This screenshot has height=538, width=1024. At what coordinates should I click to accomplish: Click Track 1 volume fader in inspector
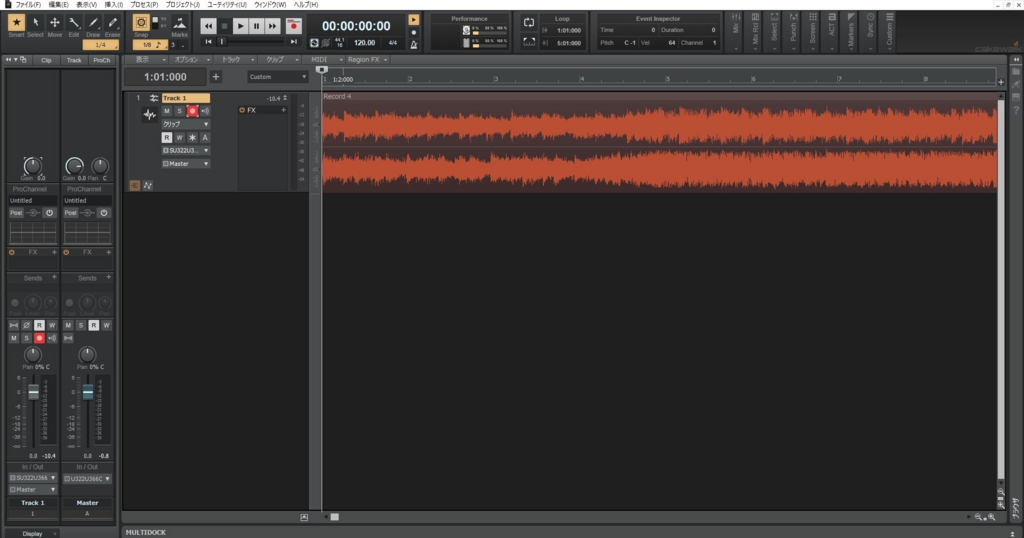[33, 393]
